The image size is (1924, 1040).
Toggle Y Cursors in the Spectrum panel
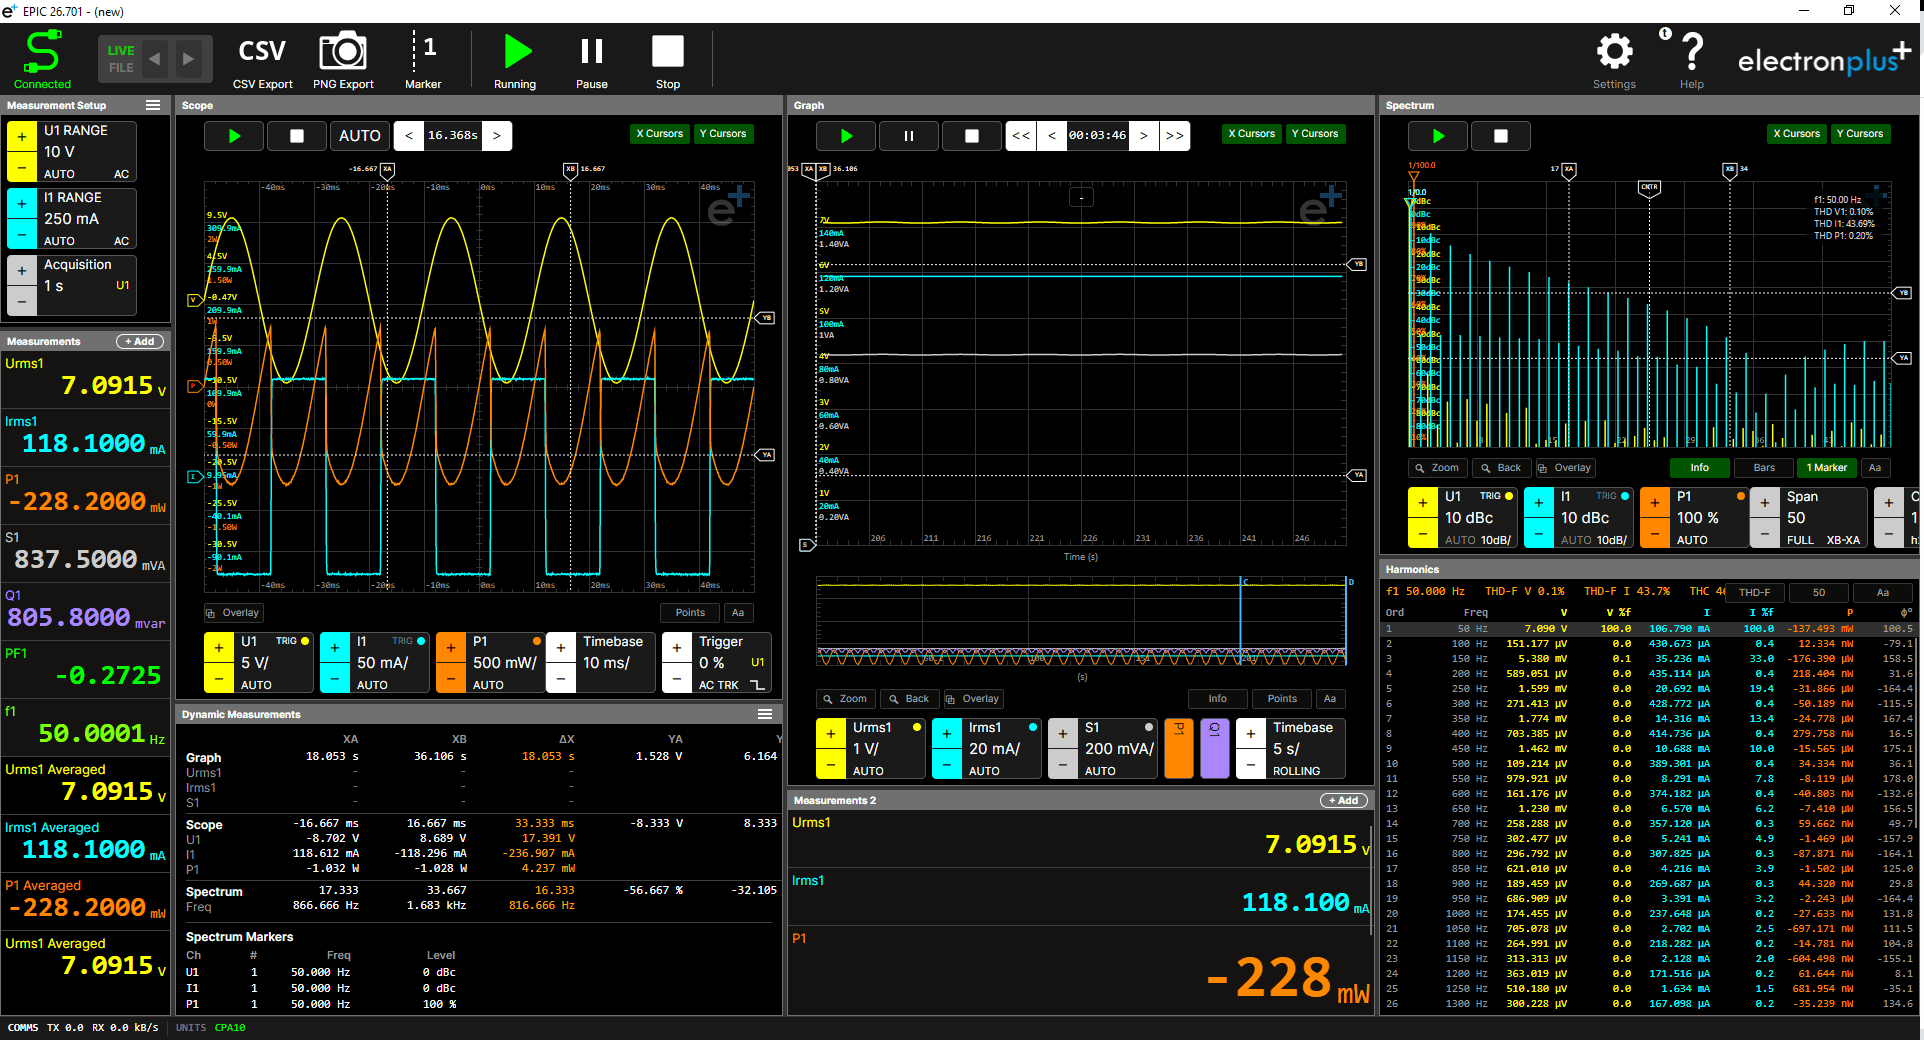(x=1859, y=134)
